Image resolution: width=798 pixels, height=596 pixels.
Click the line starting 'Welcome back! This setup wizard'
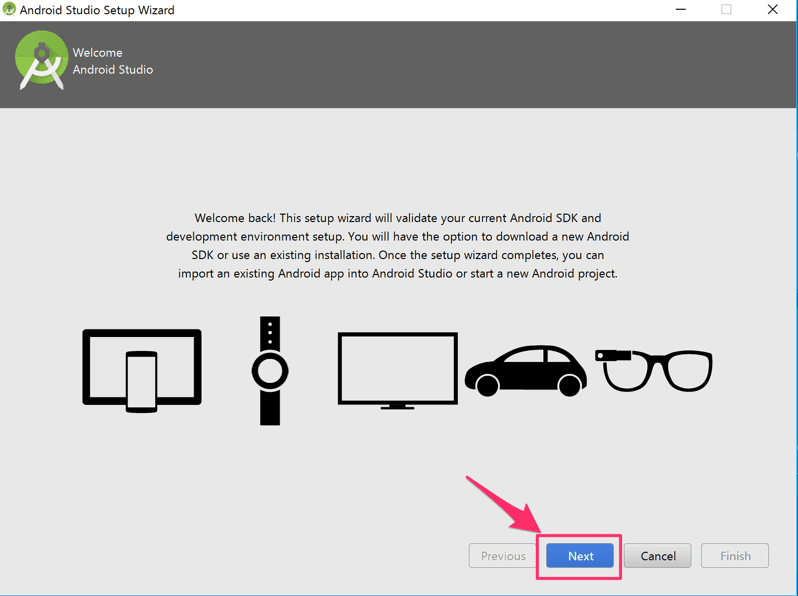coord(397,218)
